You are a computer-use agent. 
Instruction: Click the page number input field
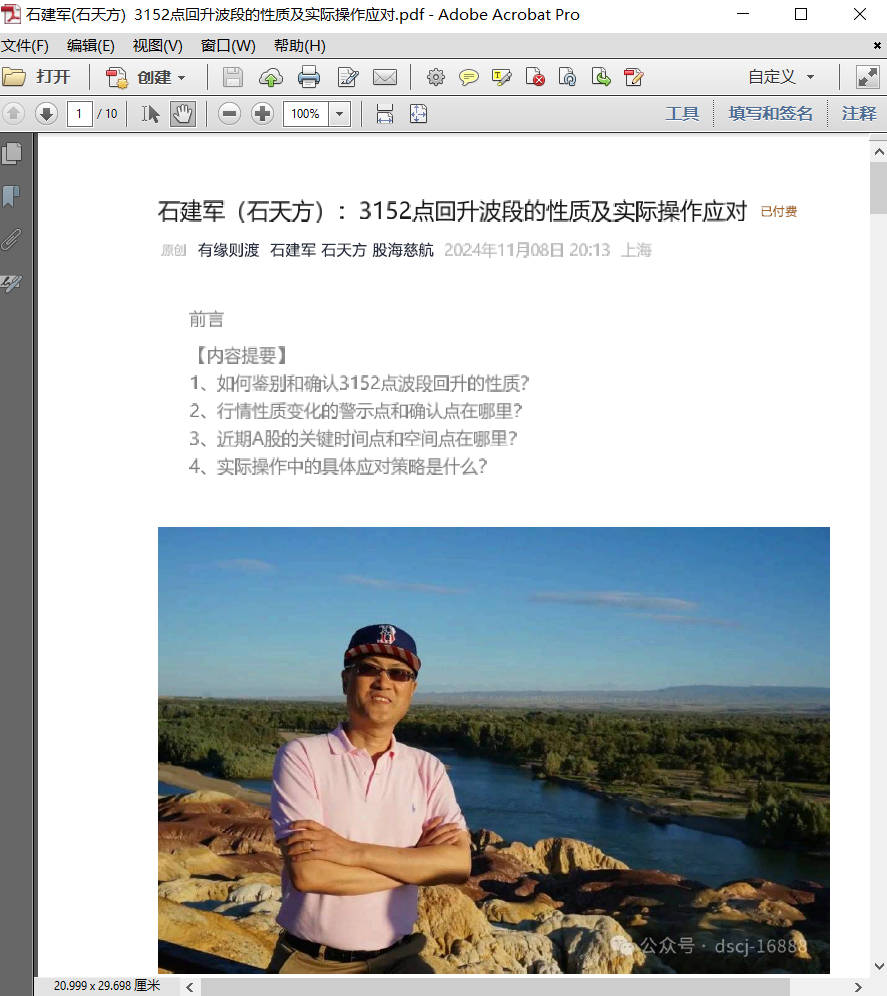click(79, 114)
